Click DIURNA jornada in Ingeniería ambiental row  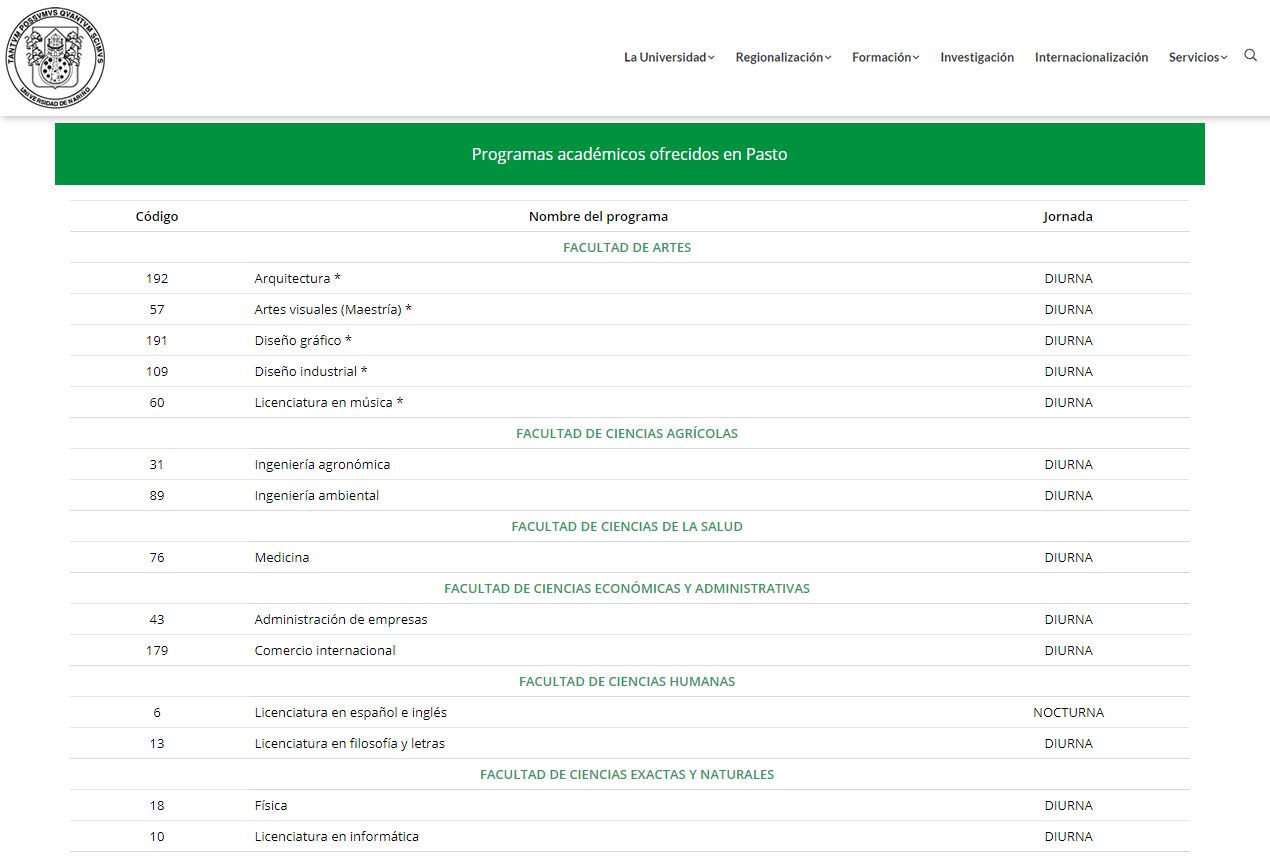point(1068,495)
